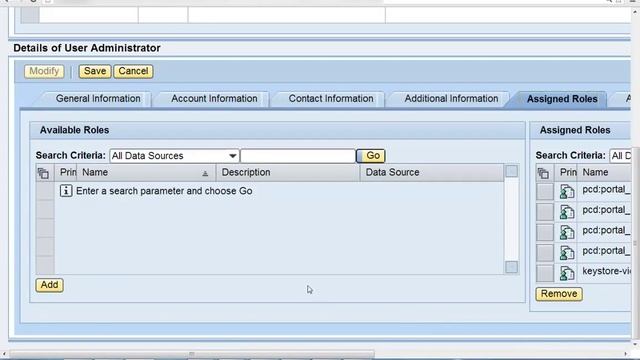This screenshot has width=640, height=360.
Task: Select the Assigned Roles tab
Action: click(x=562, y=99)
